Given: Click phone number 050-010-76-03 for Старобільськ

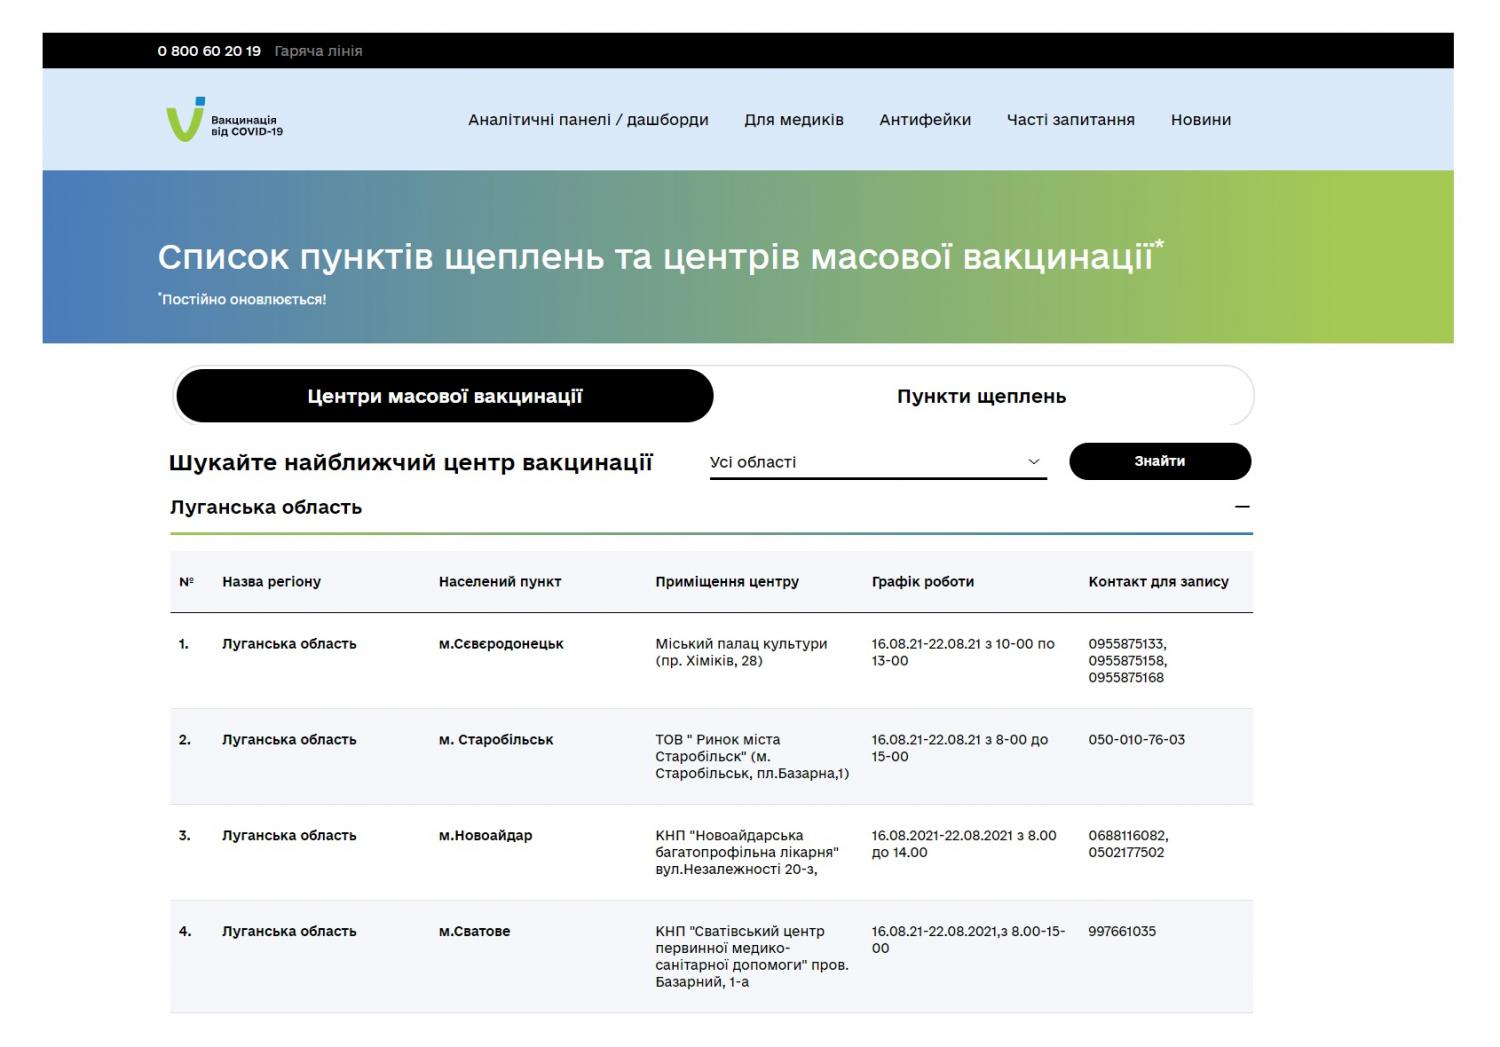Looking at the screenshot, I should (x=1136, y=740).
